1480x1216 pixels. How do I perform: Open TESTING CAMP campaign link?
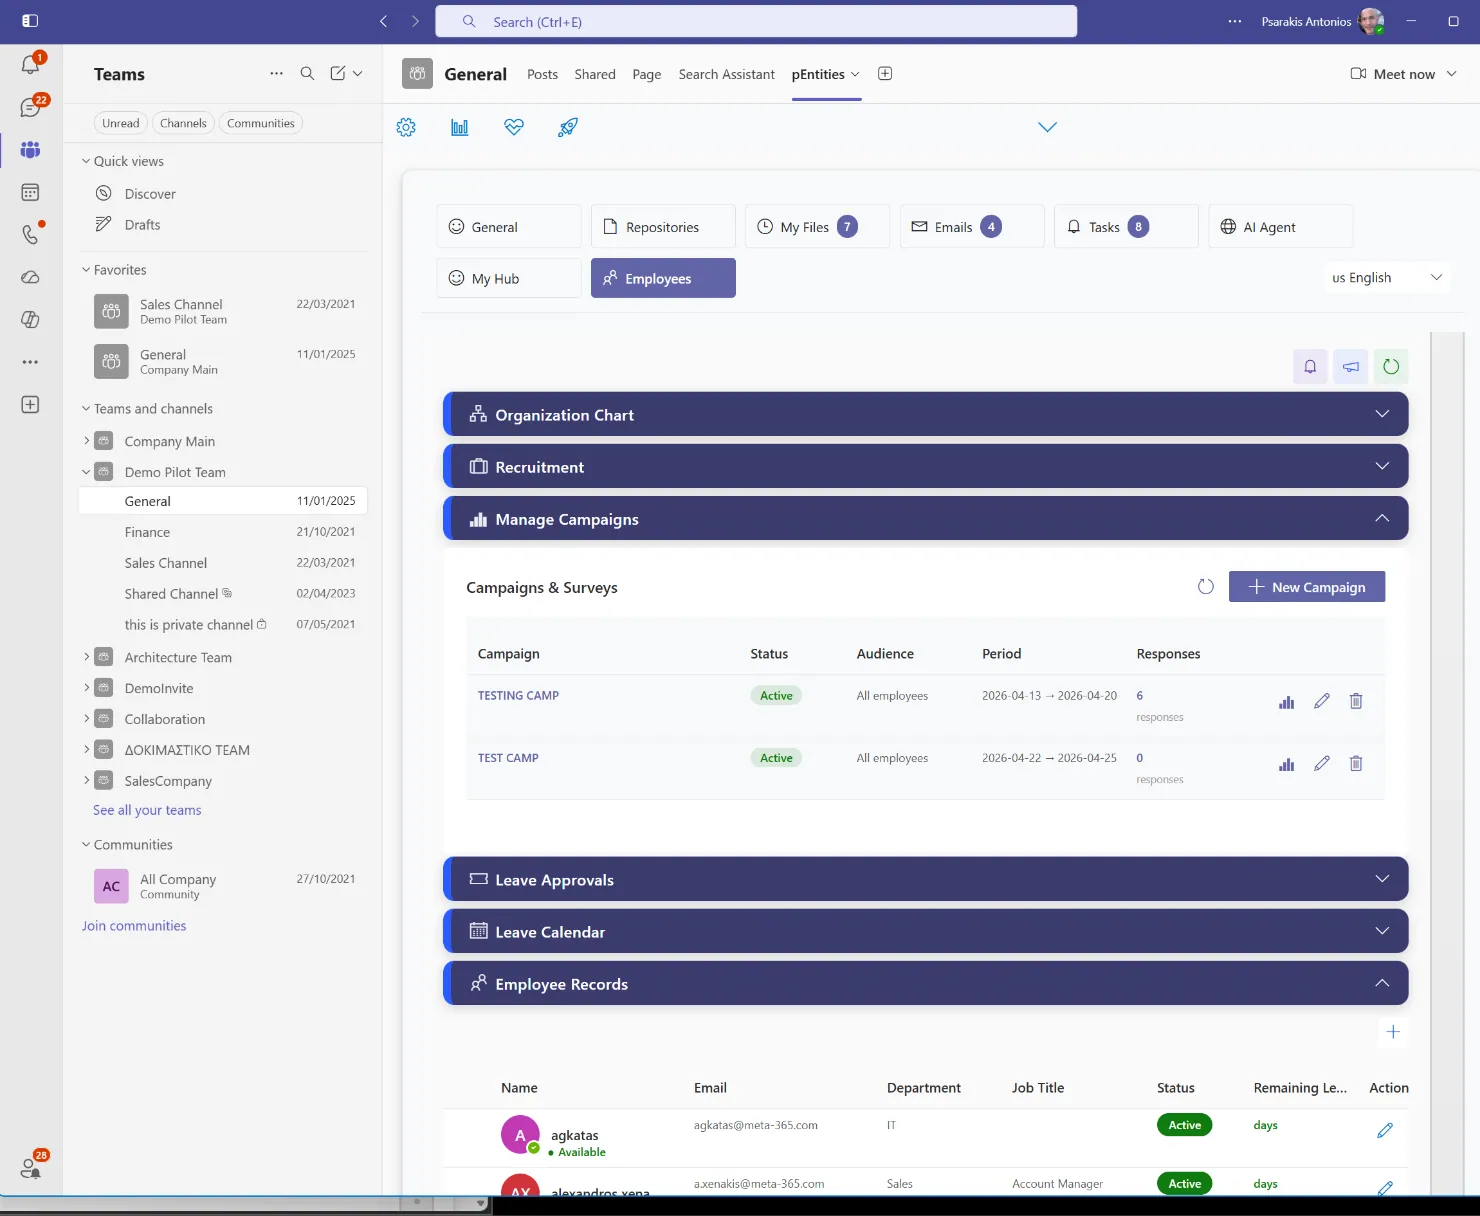tap(518, 695)
